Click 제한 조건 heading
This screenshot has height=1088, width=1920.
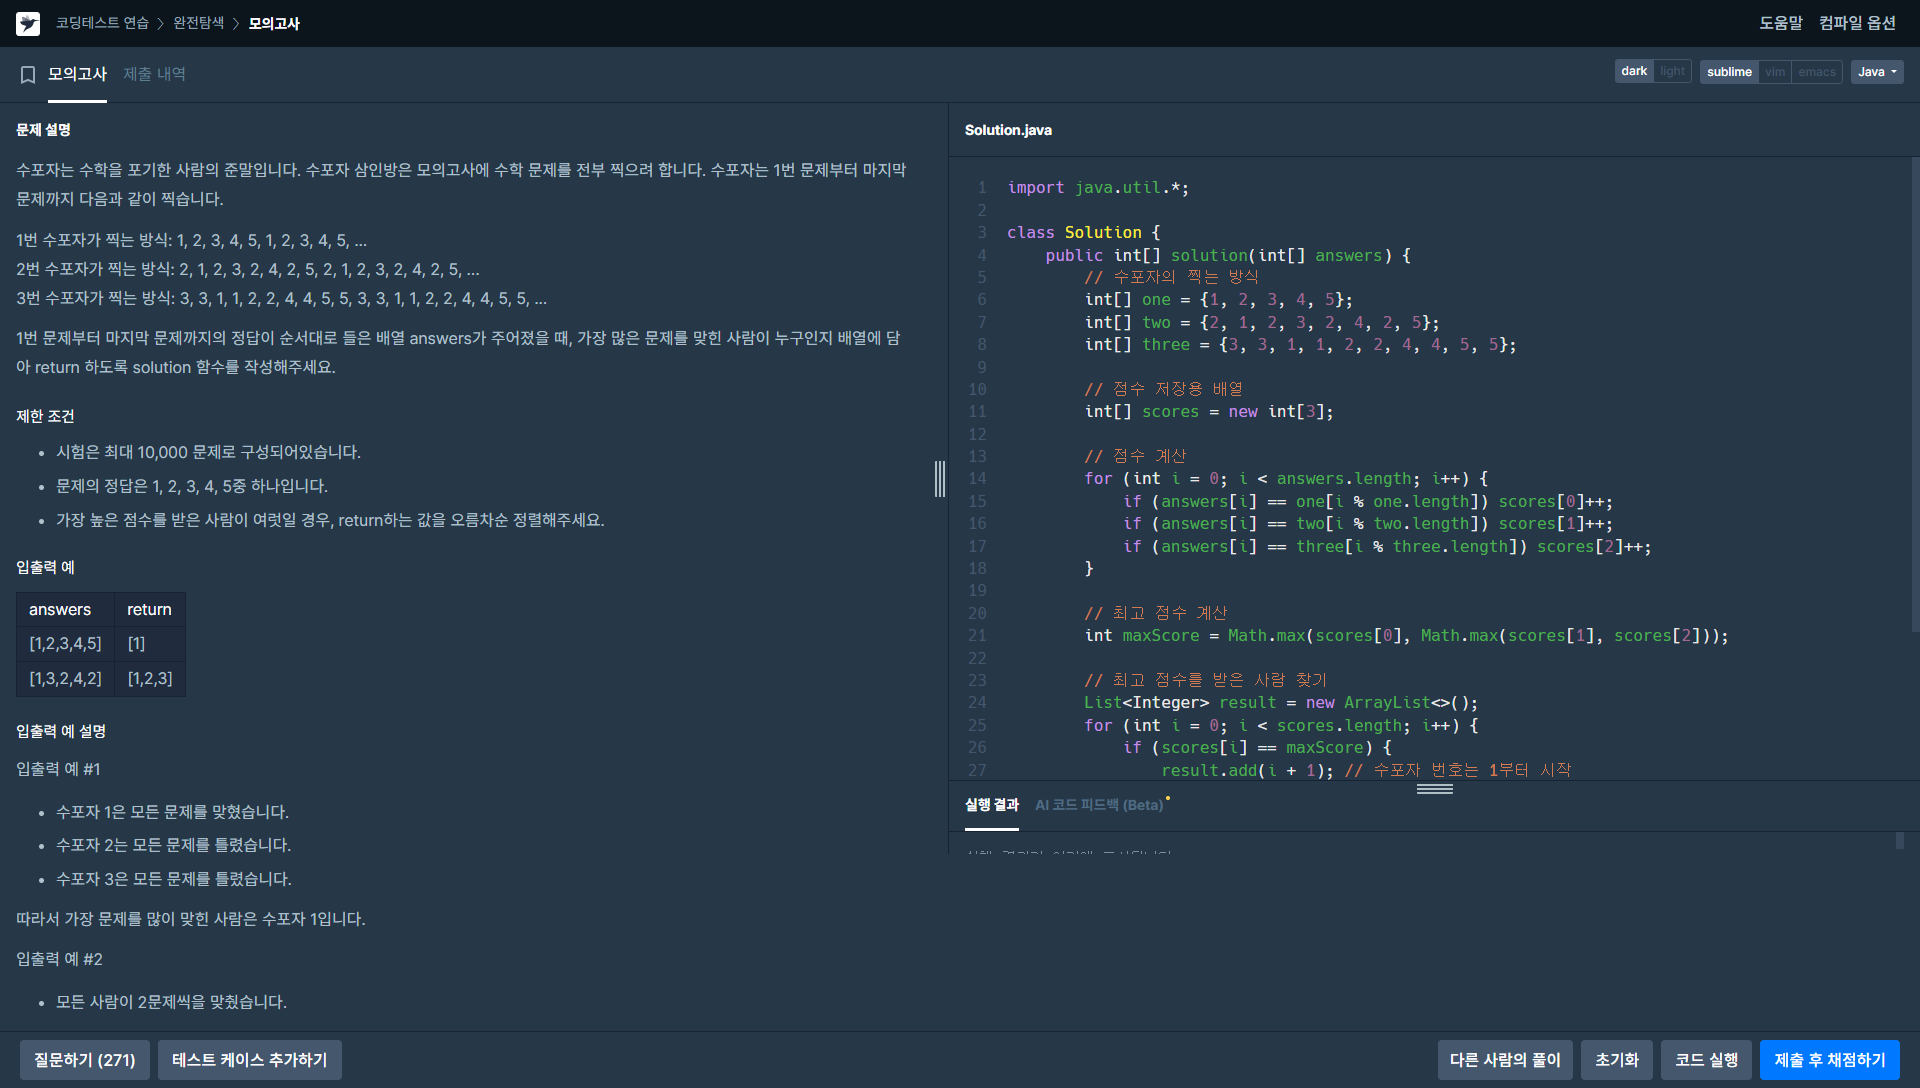[45, 416]
